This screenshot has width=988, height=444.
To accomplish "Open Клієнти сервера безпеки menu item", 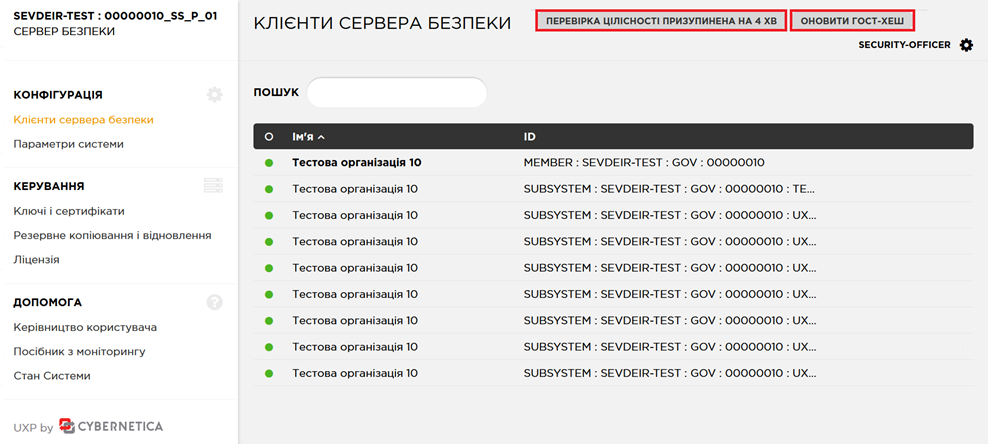I will pyautogui.click(x=83, y=120).
